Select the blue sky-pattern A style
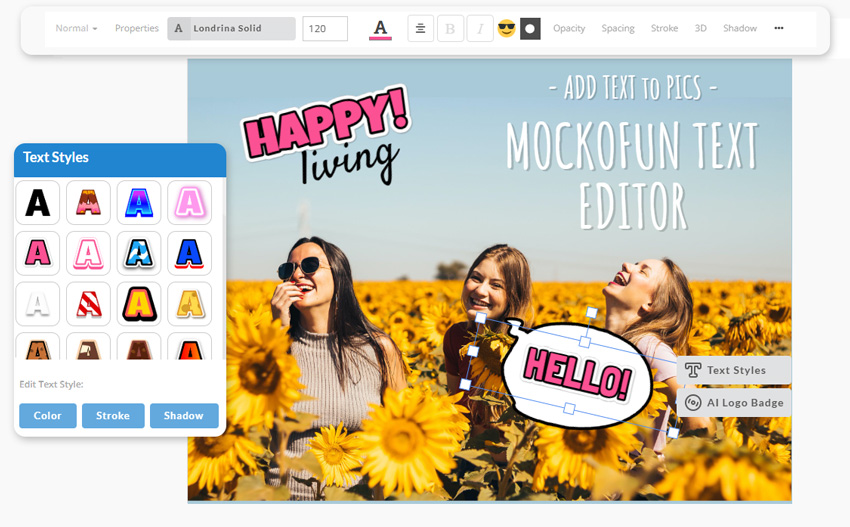 click(x=139, y=253)
